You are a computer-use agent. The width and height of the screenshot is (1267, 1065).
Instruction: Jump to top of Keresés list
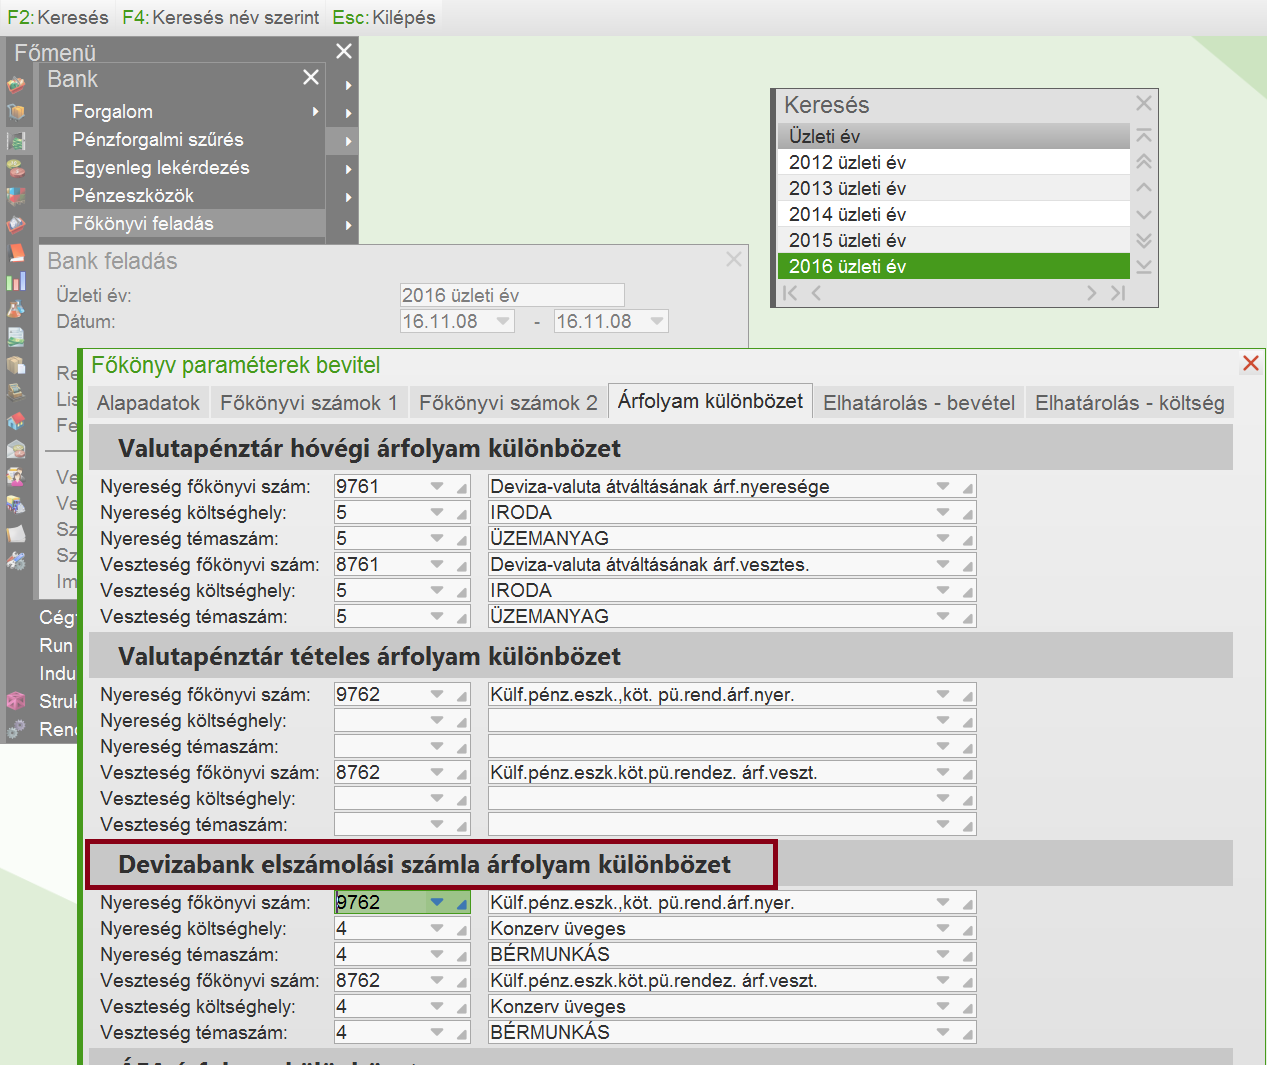point(1144,135)
